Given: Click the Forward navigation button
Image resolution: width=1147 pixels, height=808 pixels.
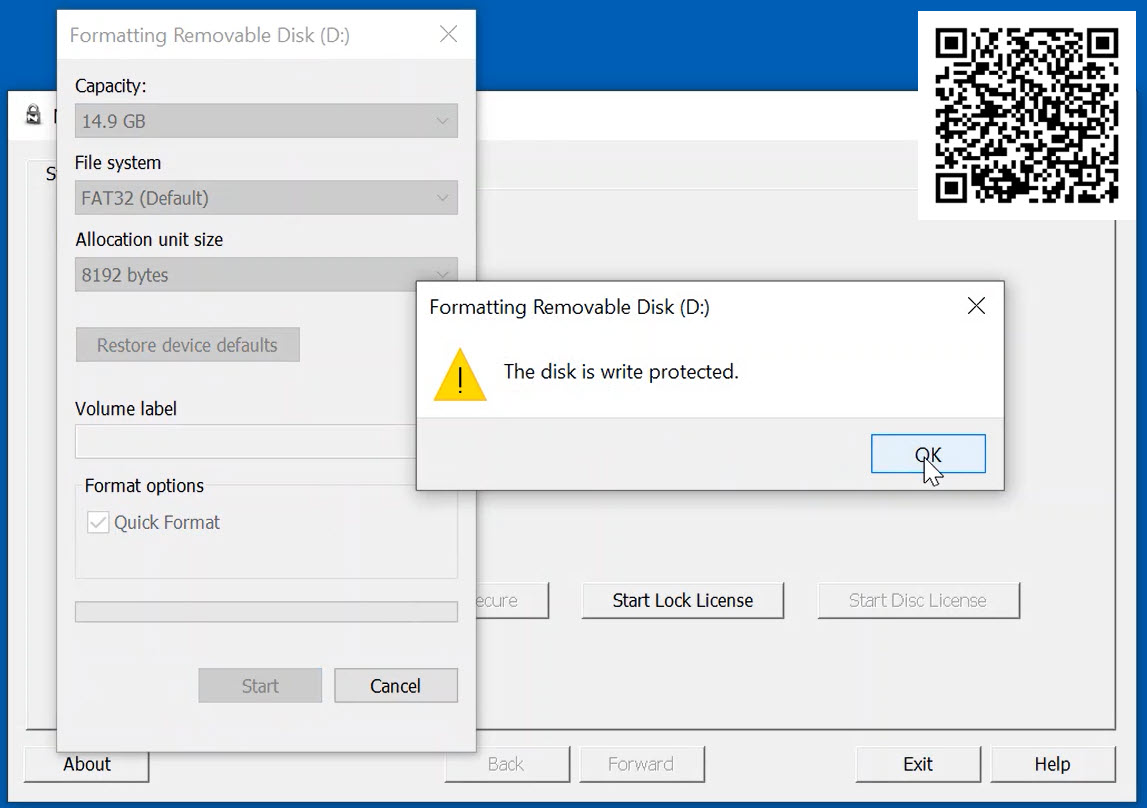Looking at the screenshot, I should [642, 763].
